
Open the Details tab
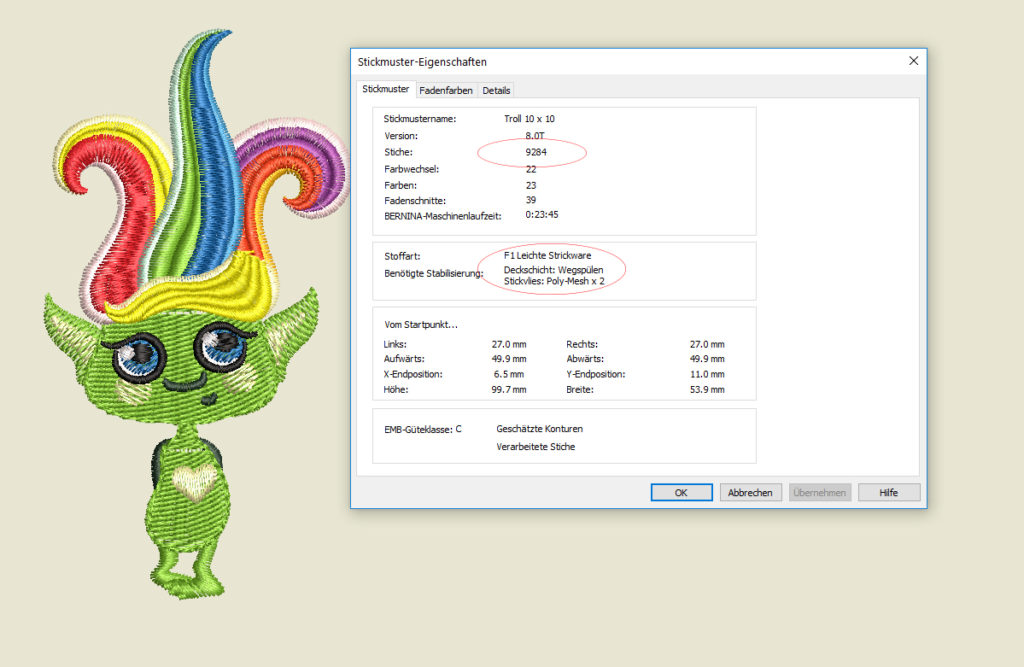pos(496,90)
